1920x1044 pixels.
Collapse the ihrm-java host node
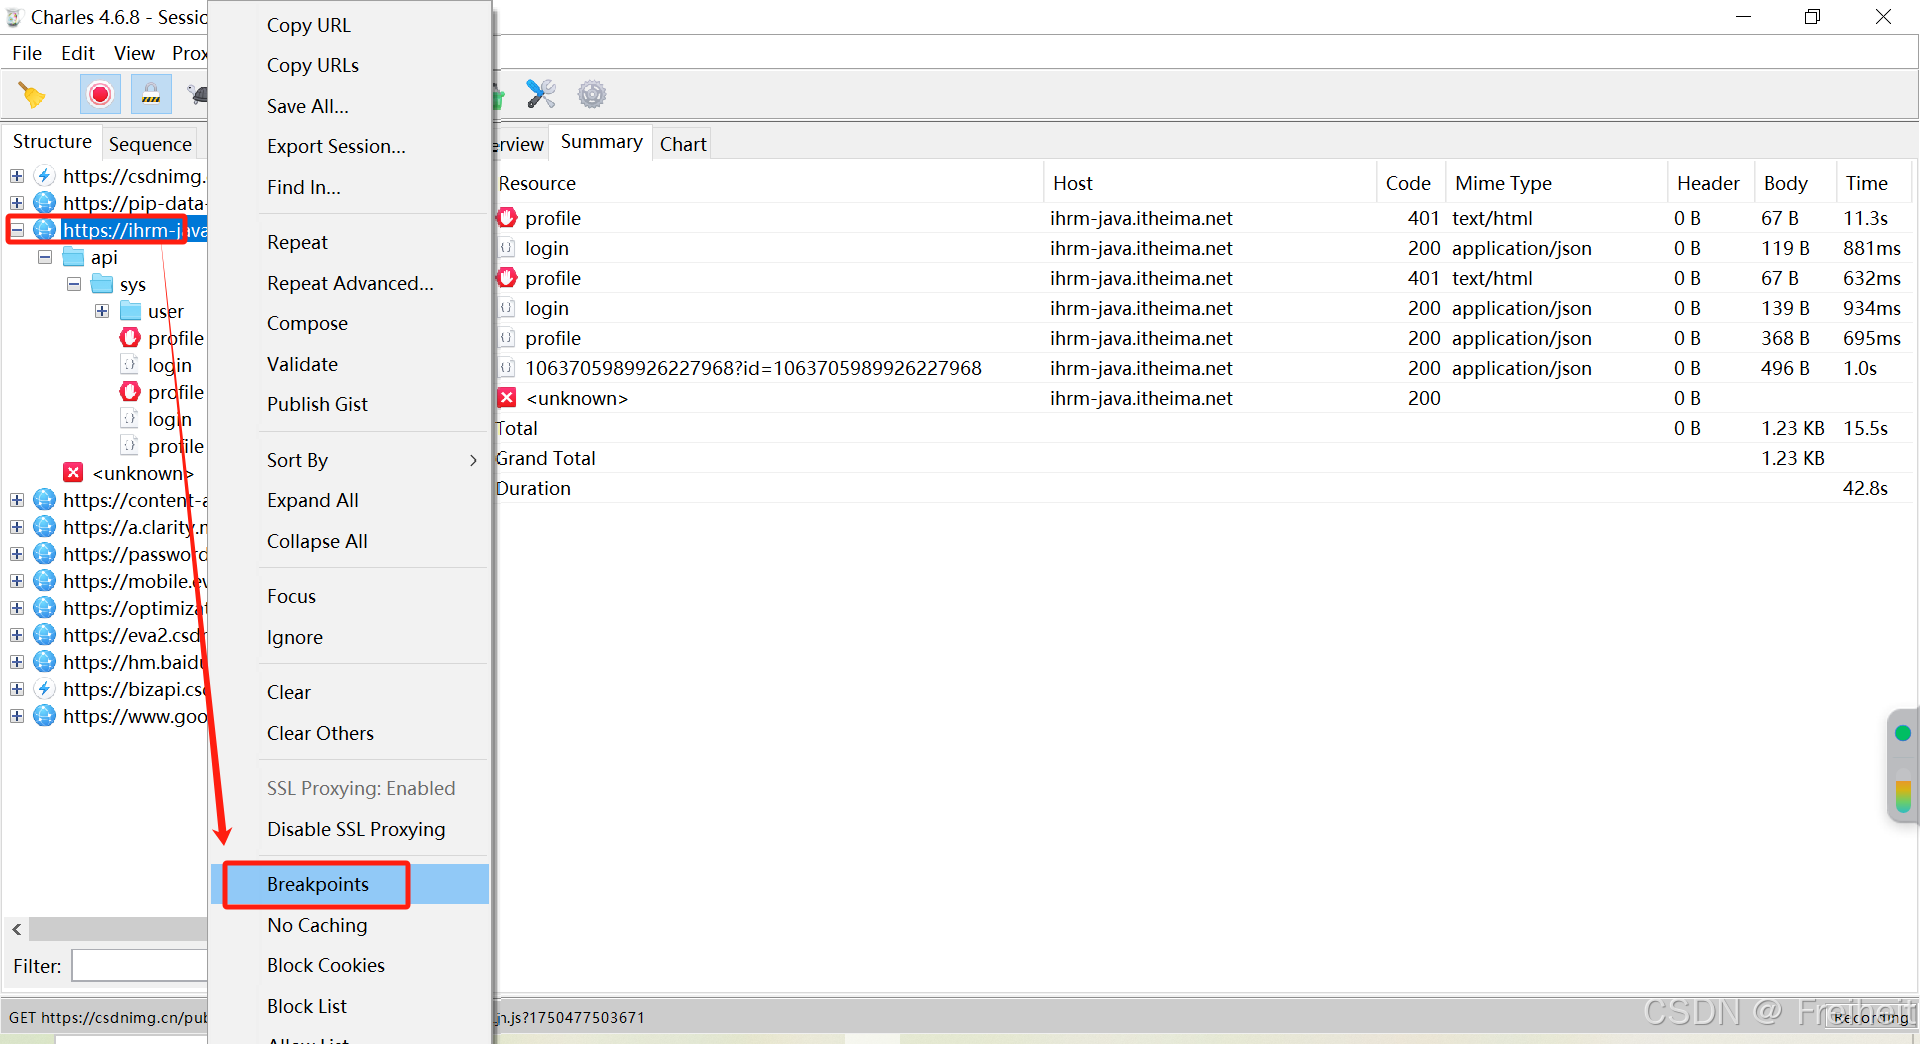tap(17, 230)
